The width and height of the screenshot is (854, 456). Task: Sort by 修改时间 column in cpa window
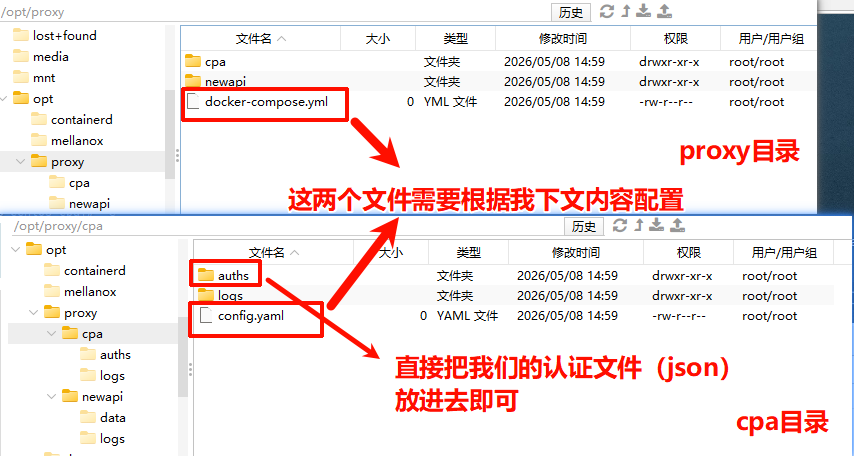(576, 253)
